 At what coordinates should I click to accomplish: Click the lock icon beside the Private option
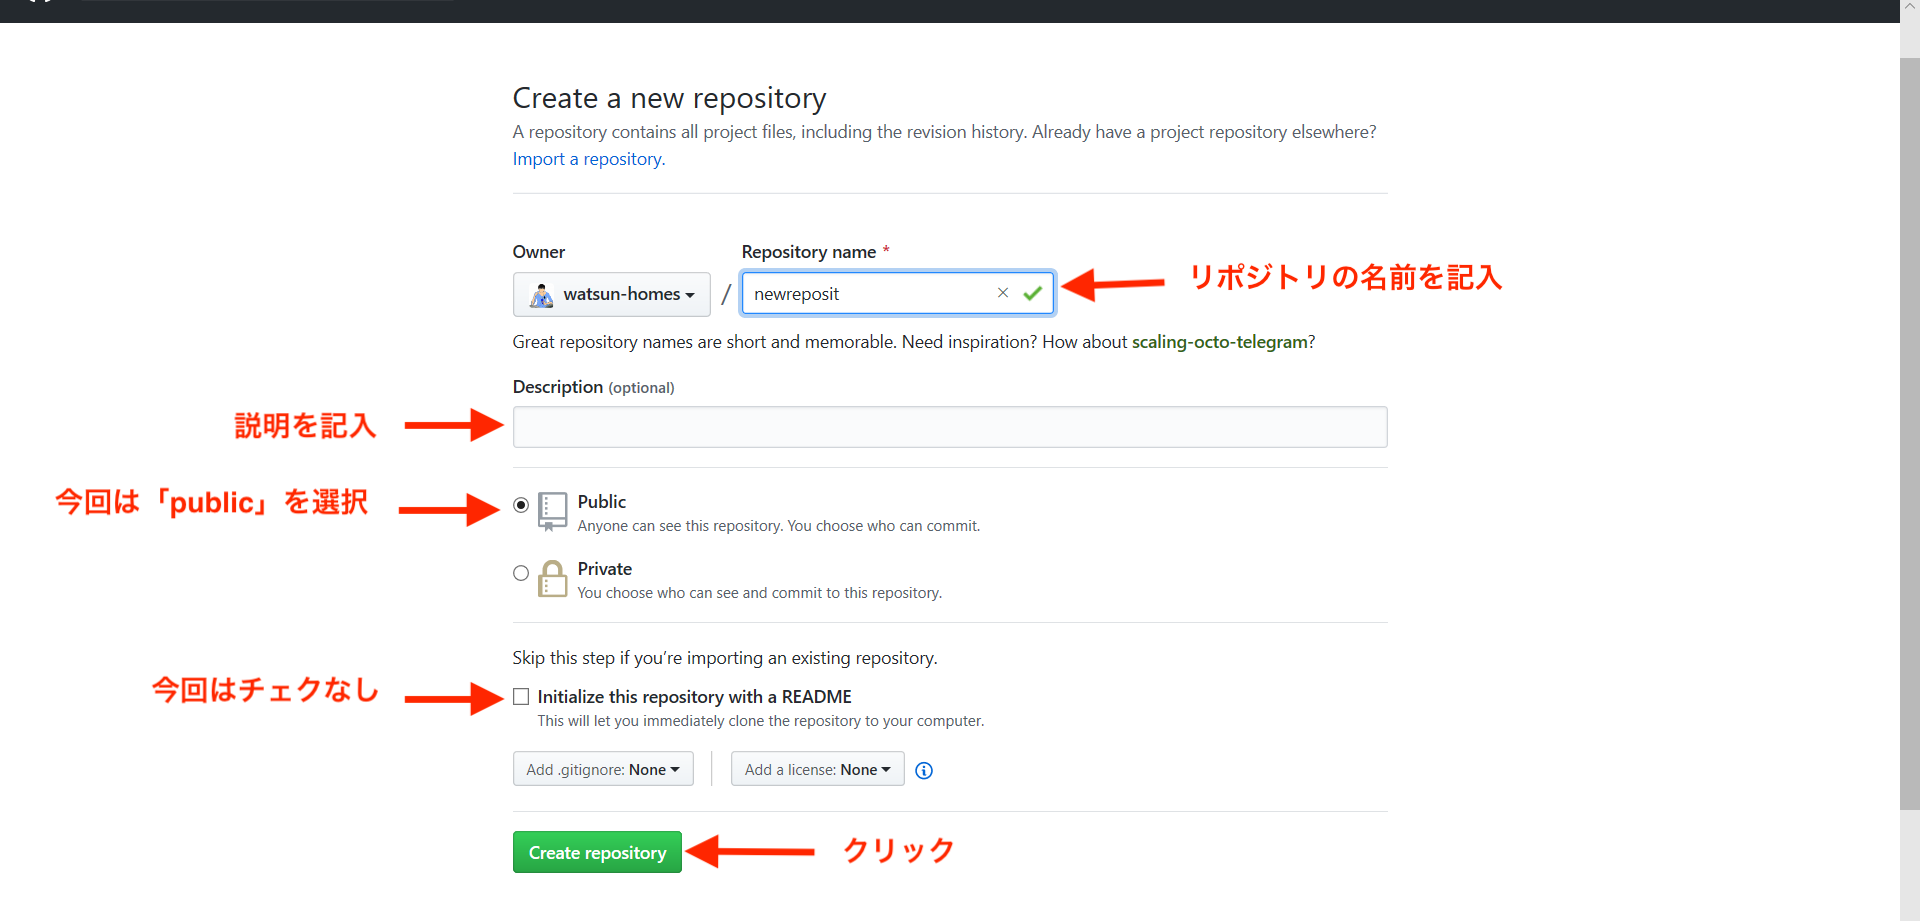point(552,578)
